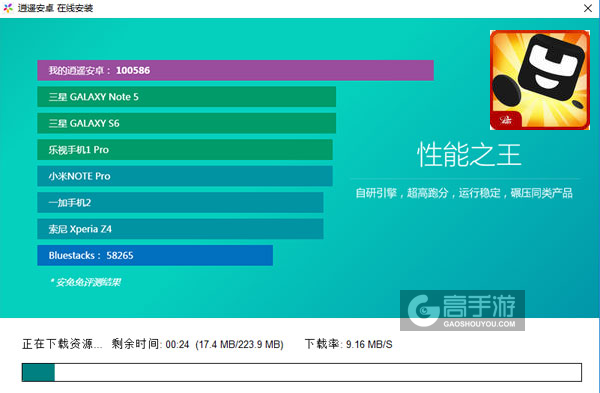
Task: Select the Bluestacks 58265 bar
Action: pyautogui.click(x=155, y=255)
